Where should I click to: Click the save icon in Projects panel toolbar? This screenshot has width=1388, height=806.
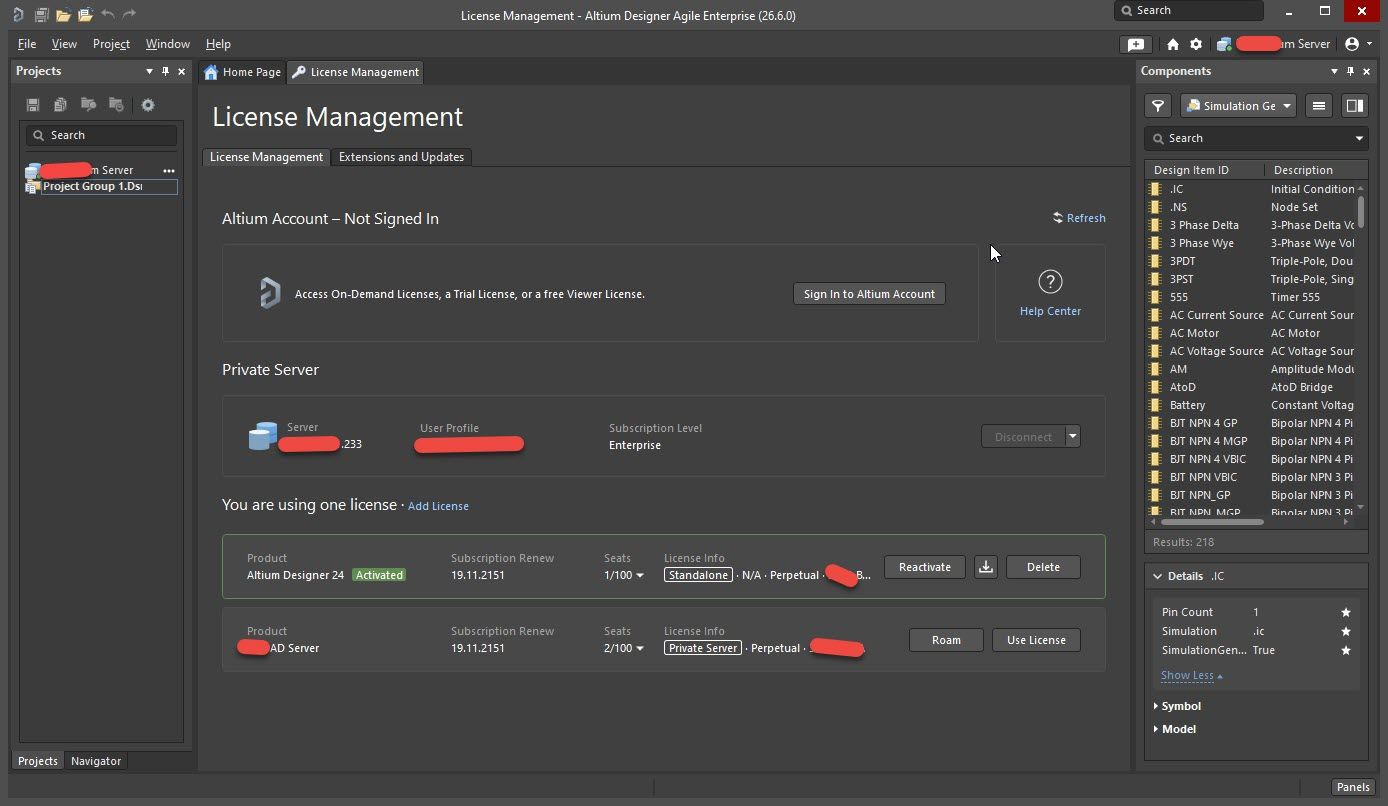(x=33, y=105)
